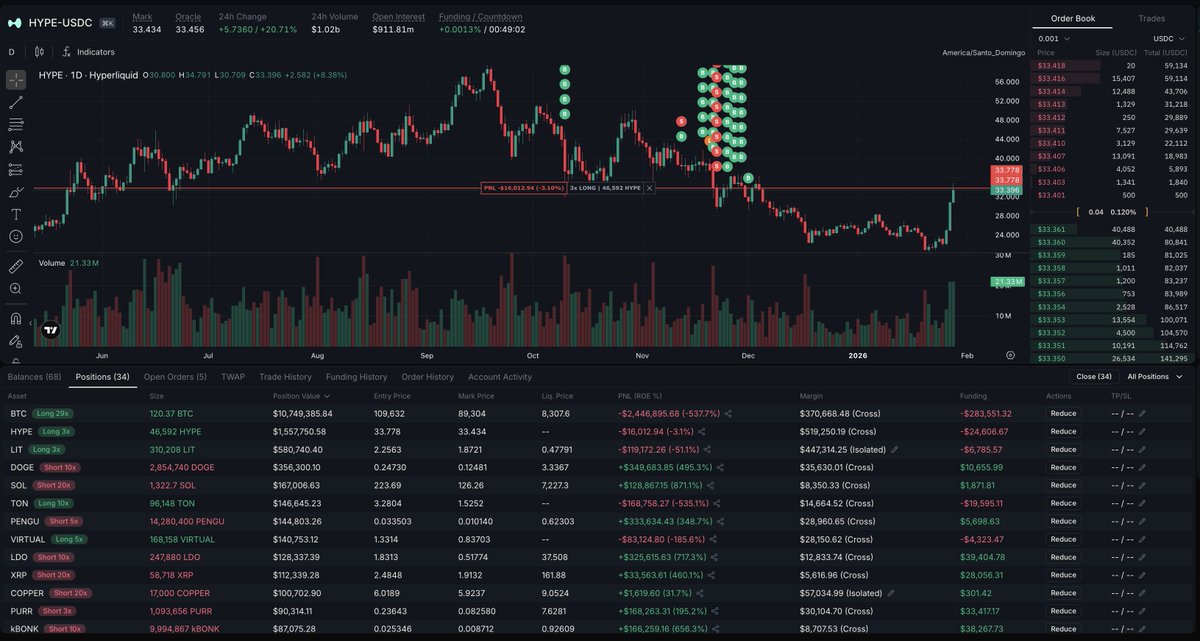The height and width of the screenshot is (641, 1200).
Task: Activate the ruler measure tool
Action: [16, 266]
